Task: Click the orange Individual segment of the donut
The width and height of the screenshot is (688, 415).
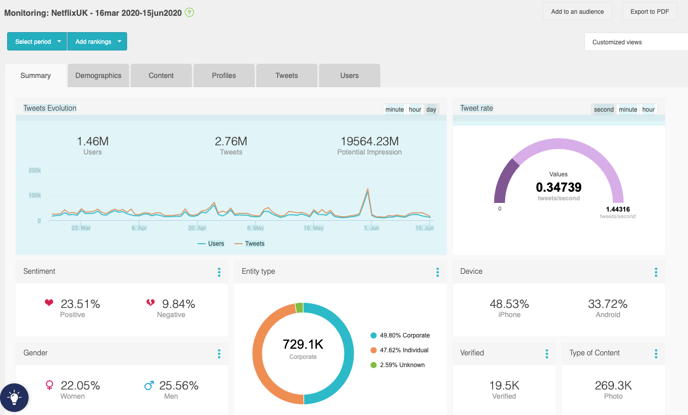Action: coord(258,355)
